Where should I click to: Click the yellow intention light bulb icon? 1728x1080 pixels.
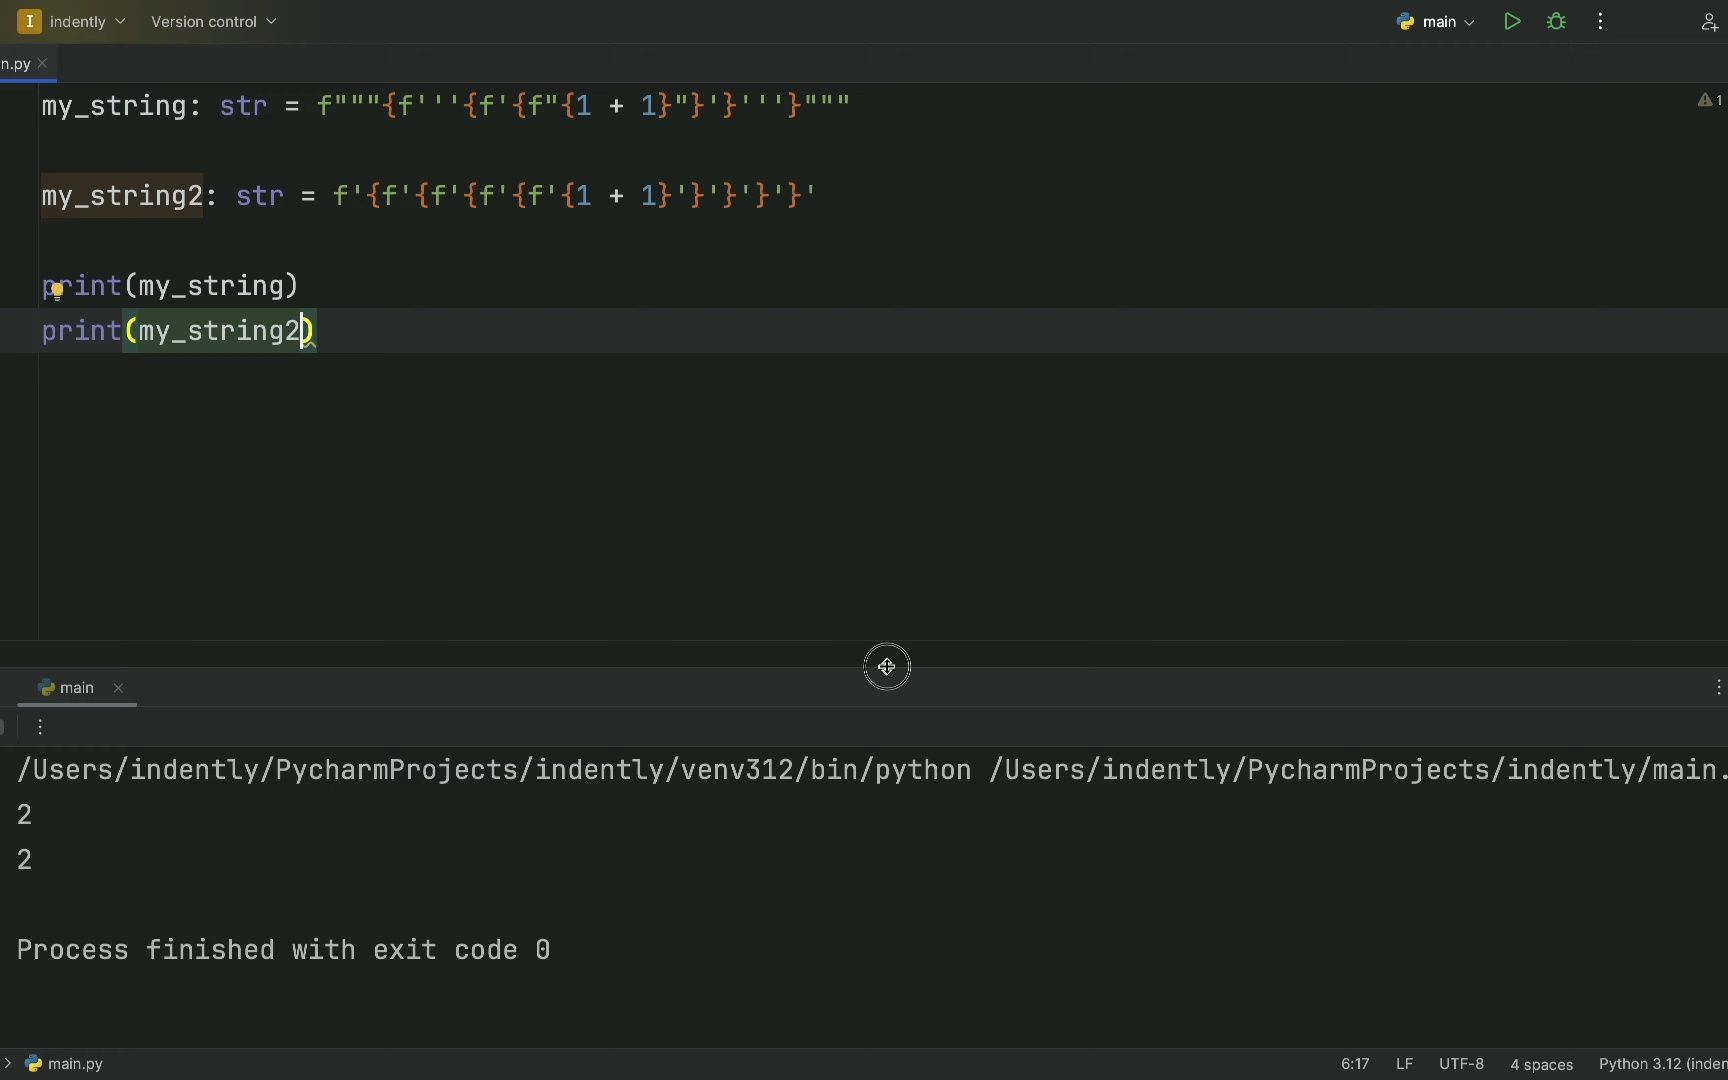[x=57, y=291]
